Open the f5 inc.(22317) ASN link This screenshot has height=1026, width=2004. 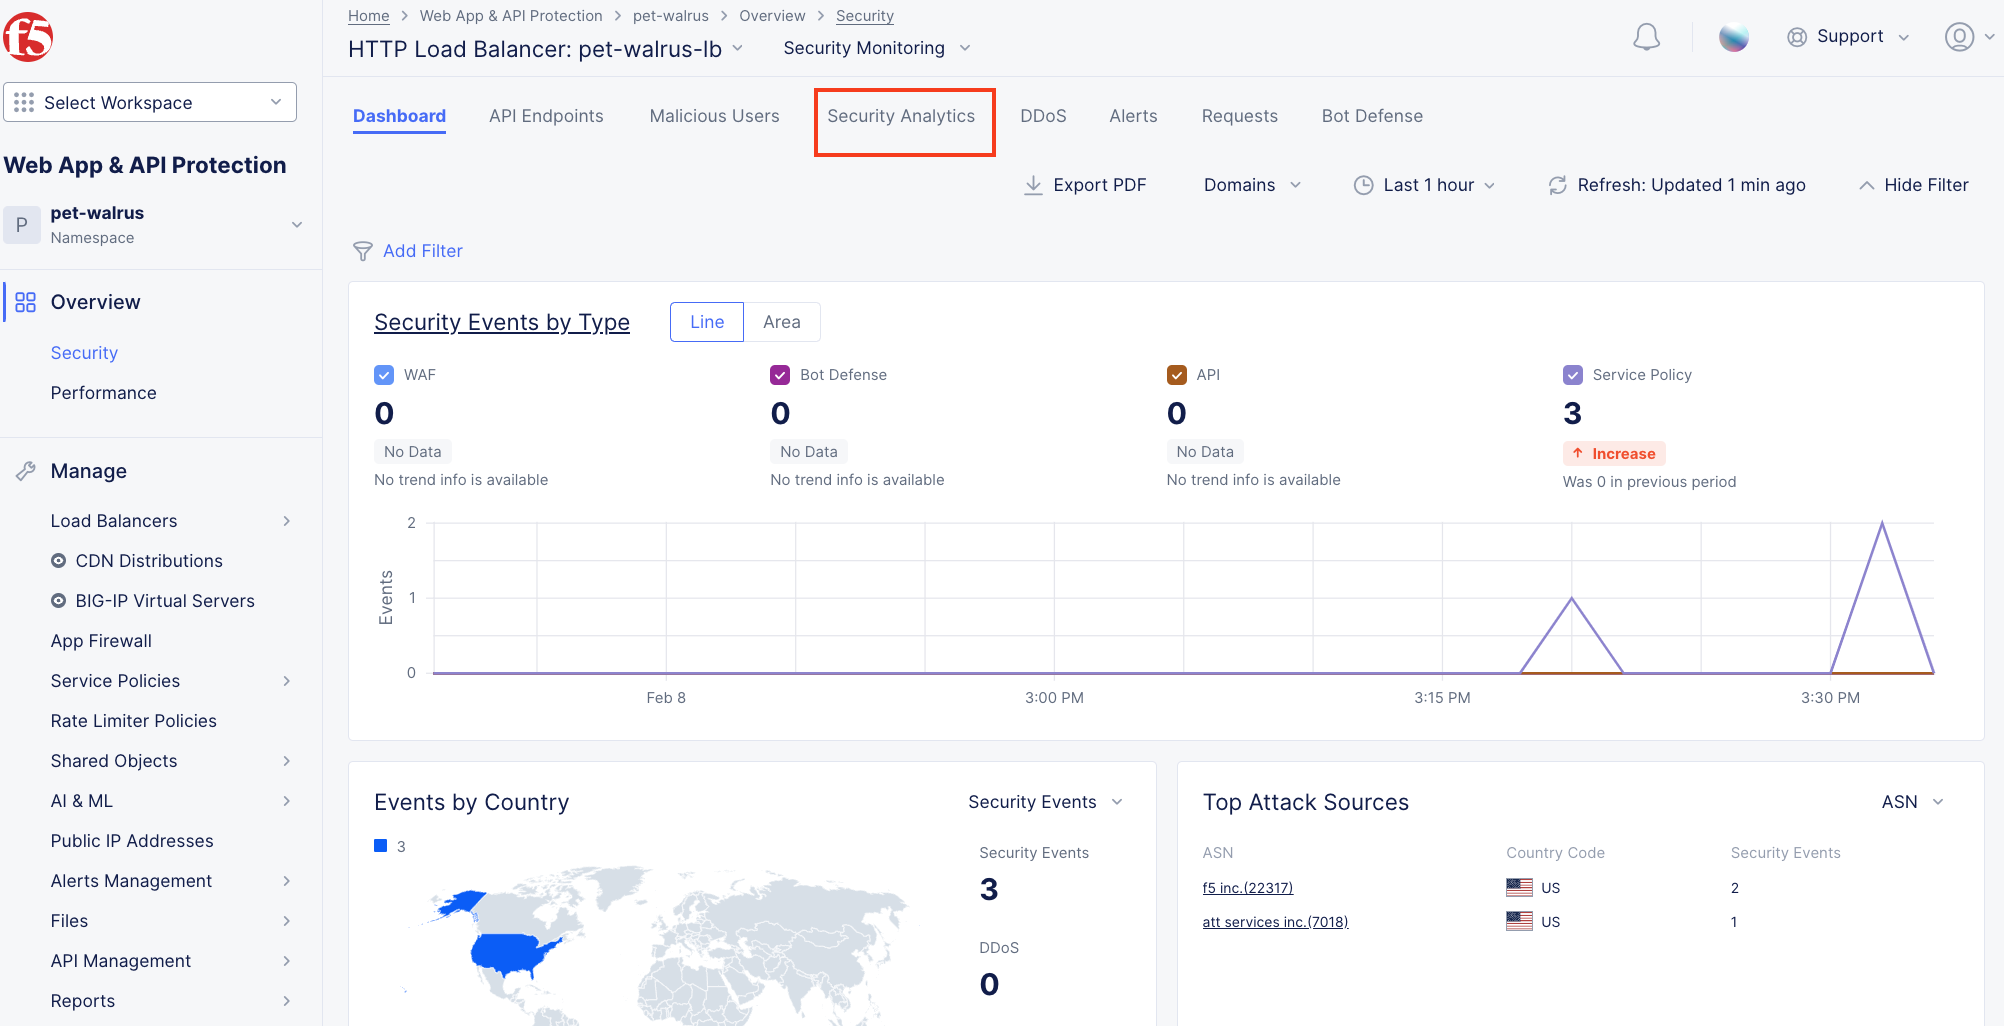pyautogui.click(x=1247, y=888)
